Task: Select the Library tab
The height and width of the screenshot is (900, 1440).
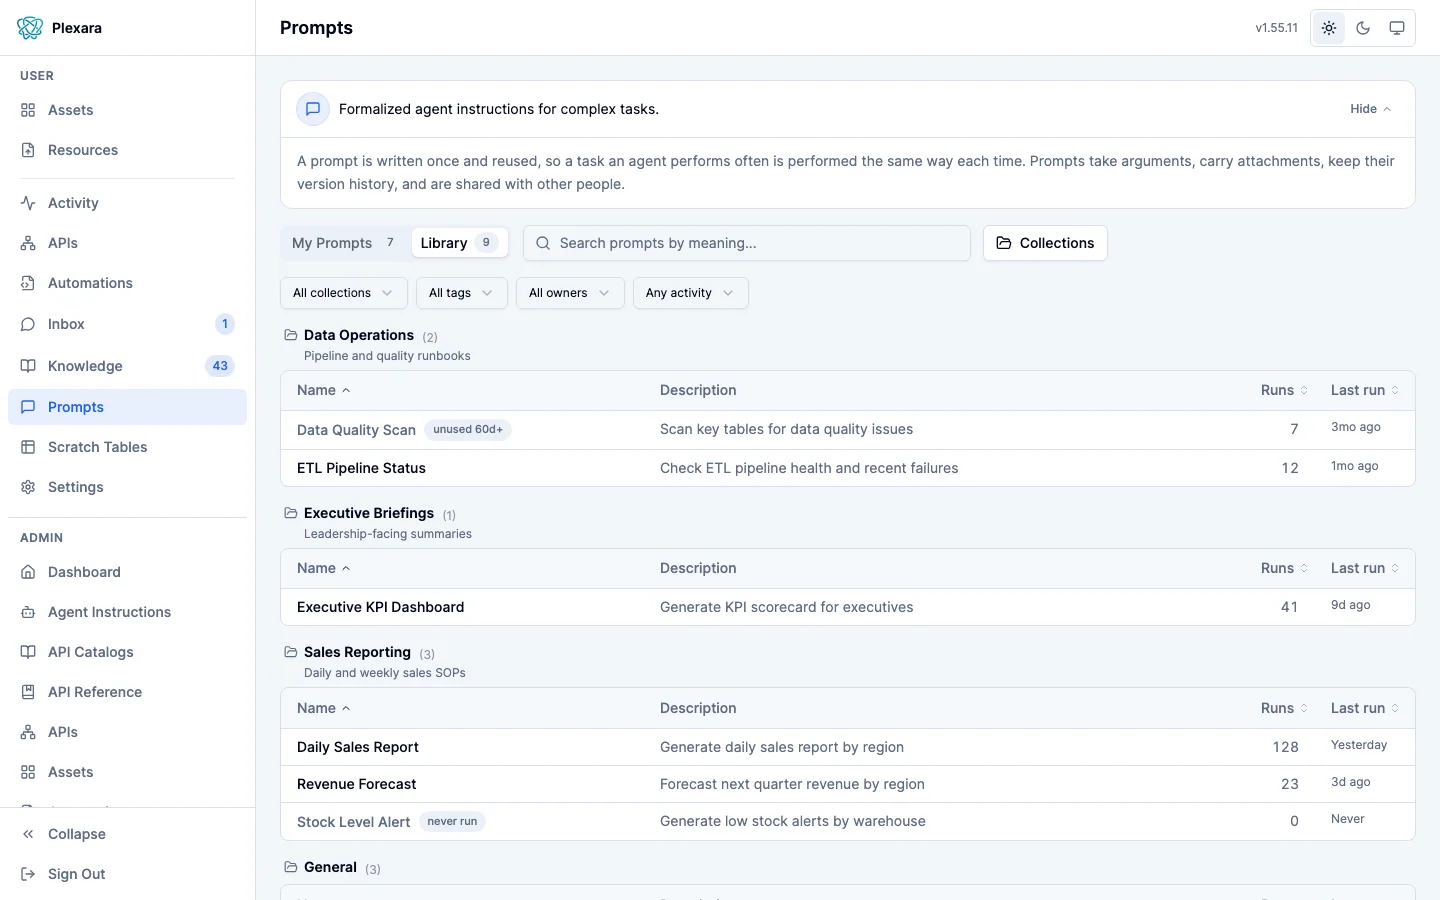Action: [x=459, y=243]
